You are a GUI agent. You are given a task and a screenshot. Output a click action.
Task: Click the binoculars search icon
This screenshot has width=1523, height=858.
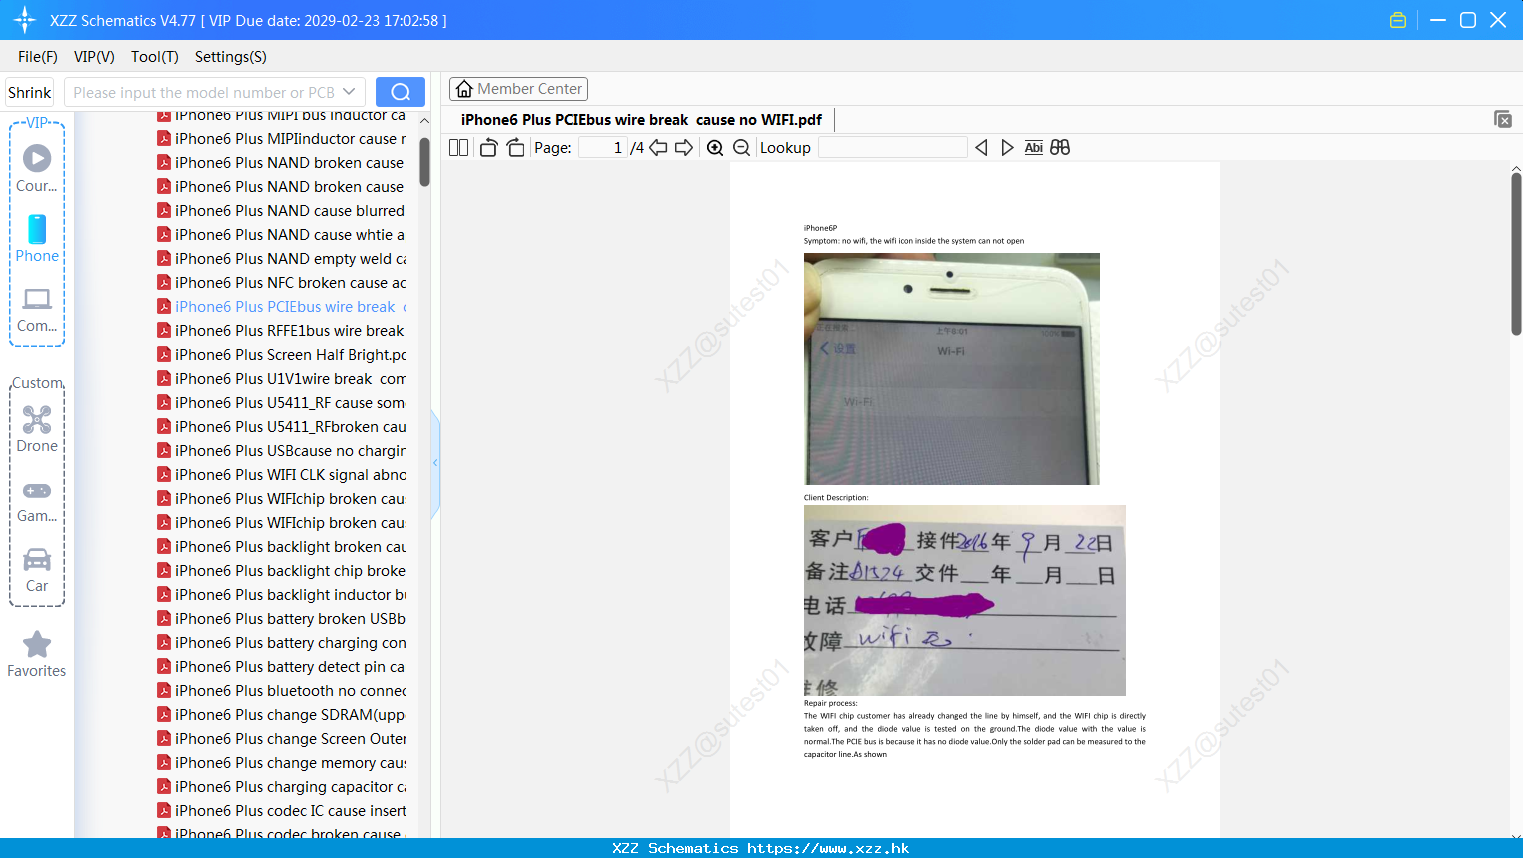(x=1060, y=148)
